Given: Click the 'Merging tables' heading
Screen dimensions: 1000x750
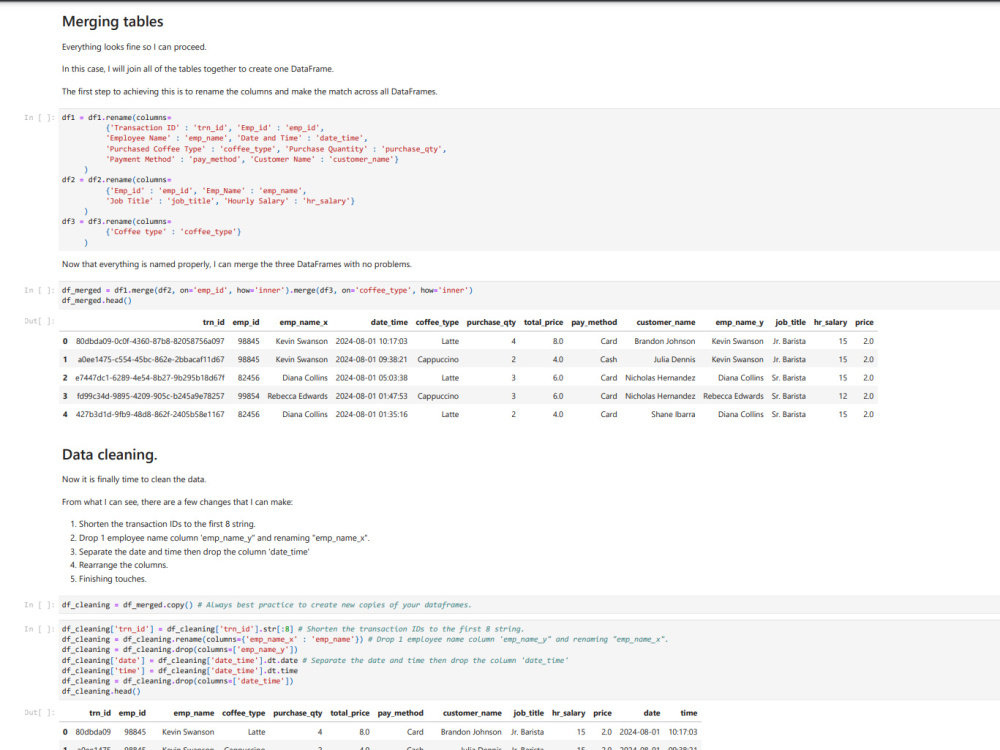Looking at the screenshot, I should [x=112, y=22].
